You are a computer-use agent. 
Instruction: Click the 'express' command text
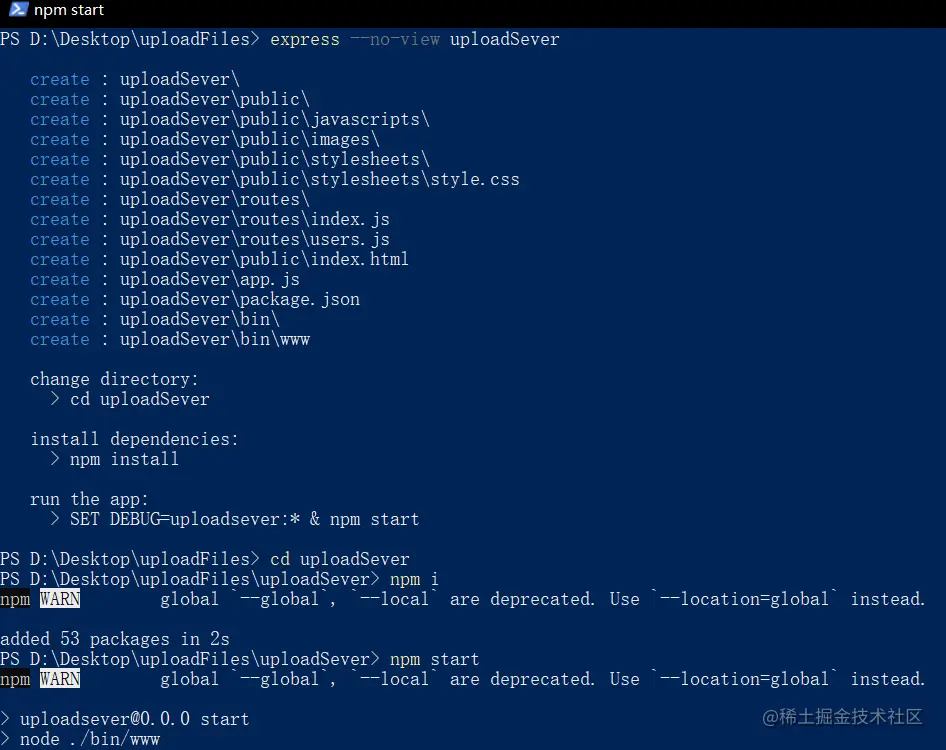[x=305, y=40]
